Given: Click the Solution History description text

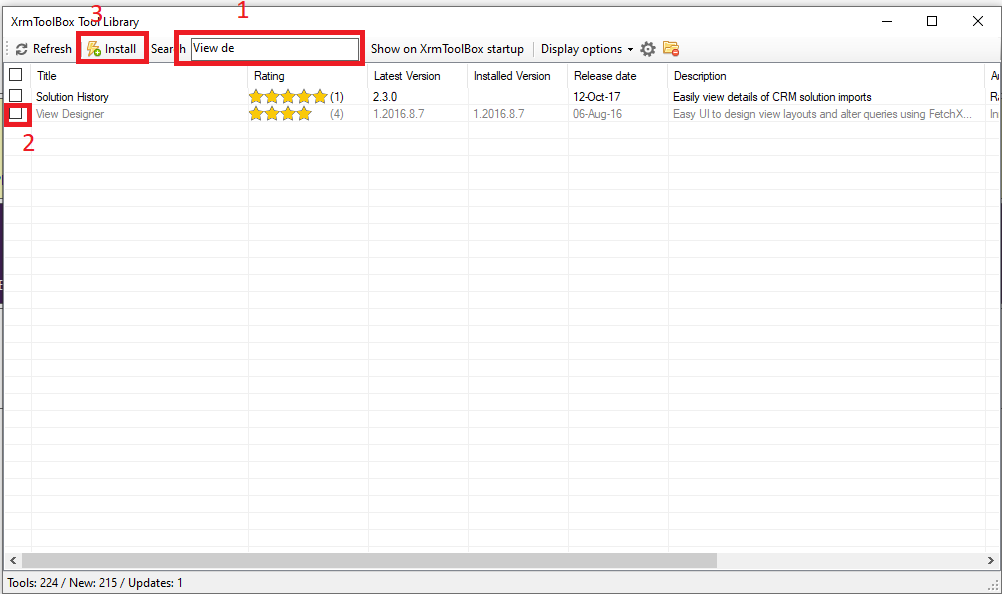Looking at the screenshot, I should [772, 97].
